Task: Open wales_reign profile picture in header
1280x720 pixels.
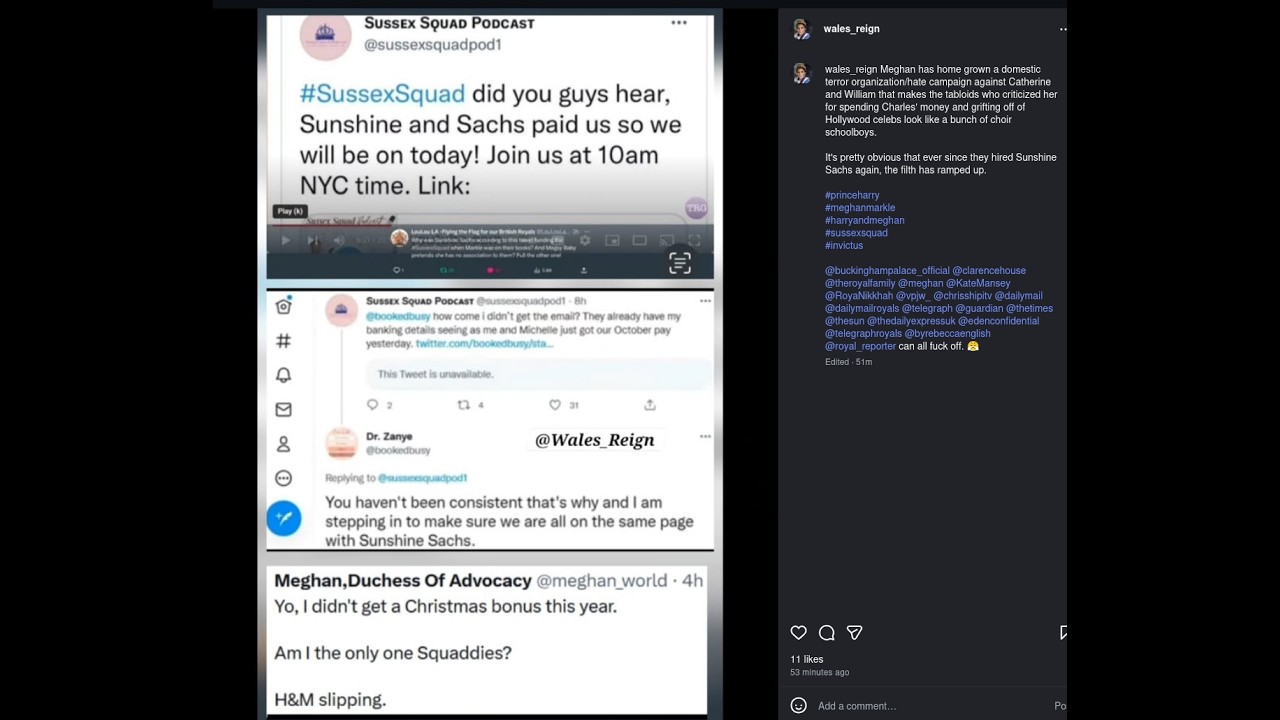Action: pos(801,29)
